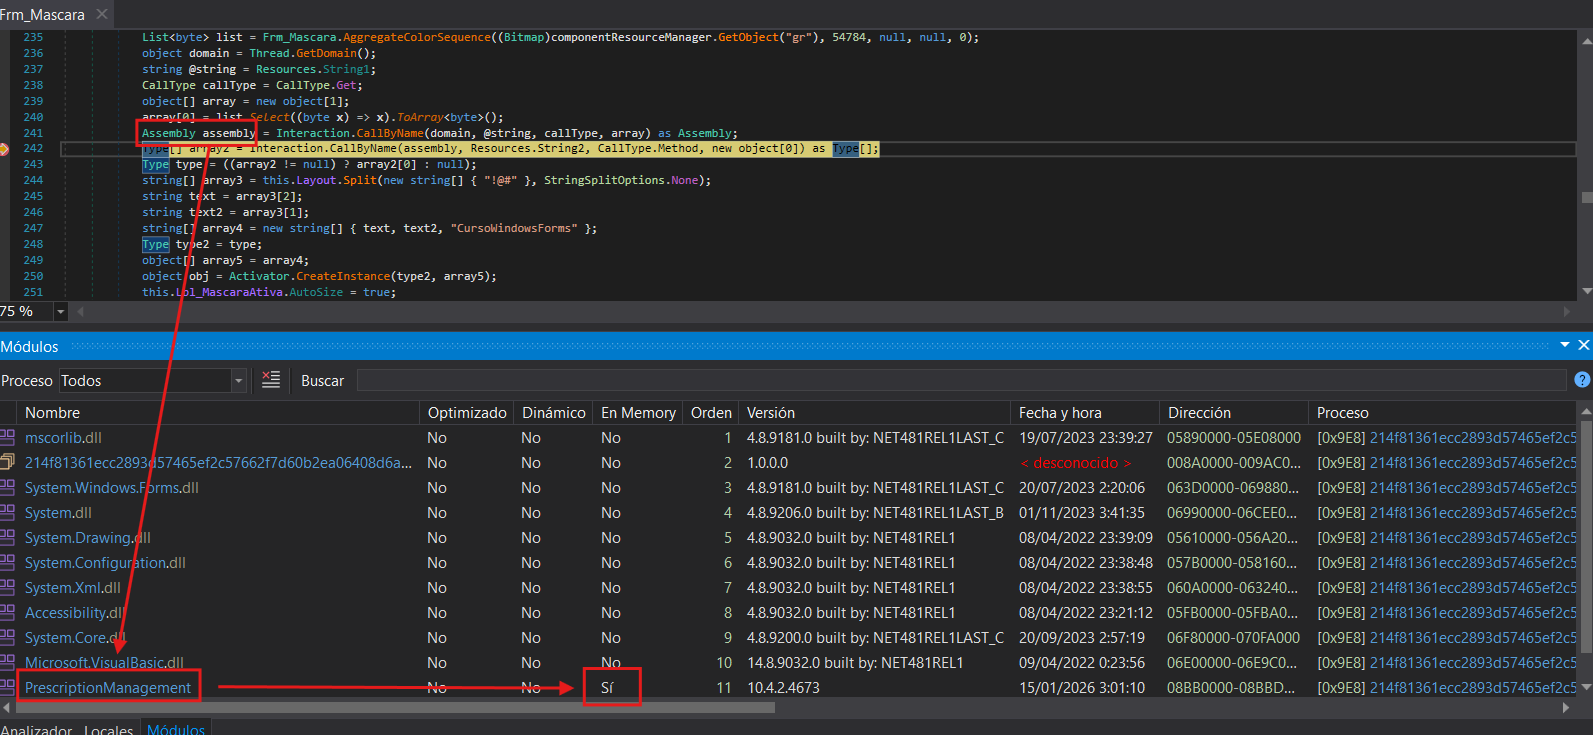Close the Frm_Mascara tab
This screenshot has width=1593, height=735.
click(102, 14)
